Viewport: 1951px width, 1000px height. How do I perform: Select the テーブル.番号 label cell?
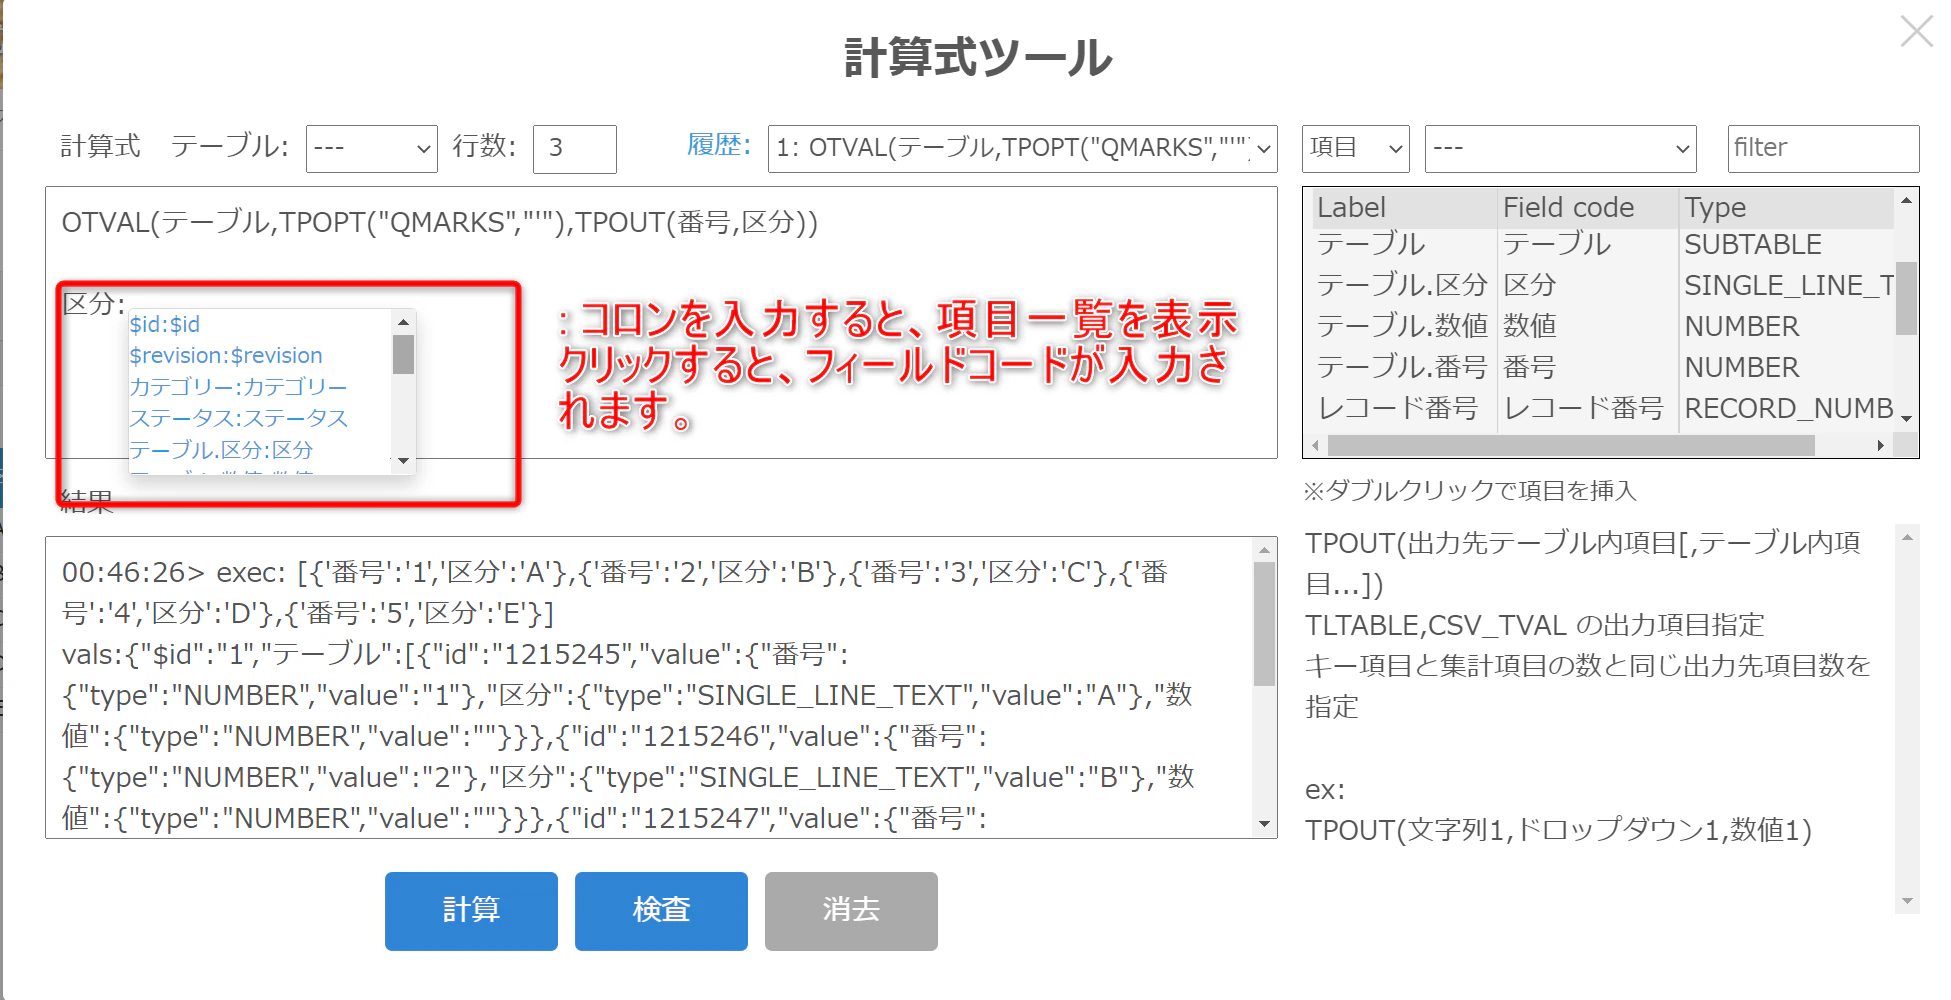pos(1405,367)
